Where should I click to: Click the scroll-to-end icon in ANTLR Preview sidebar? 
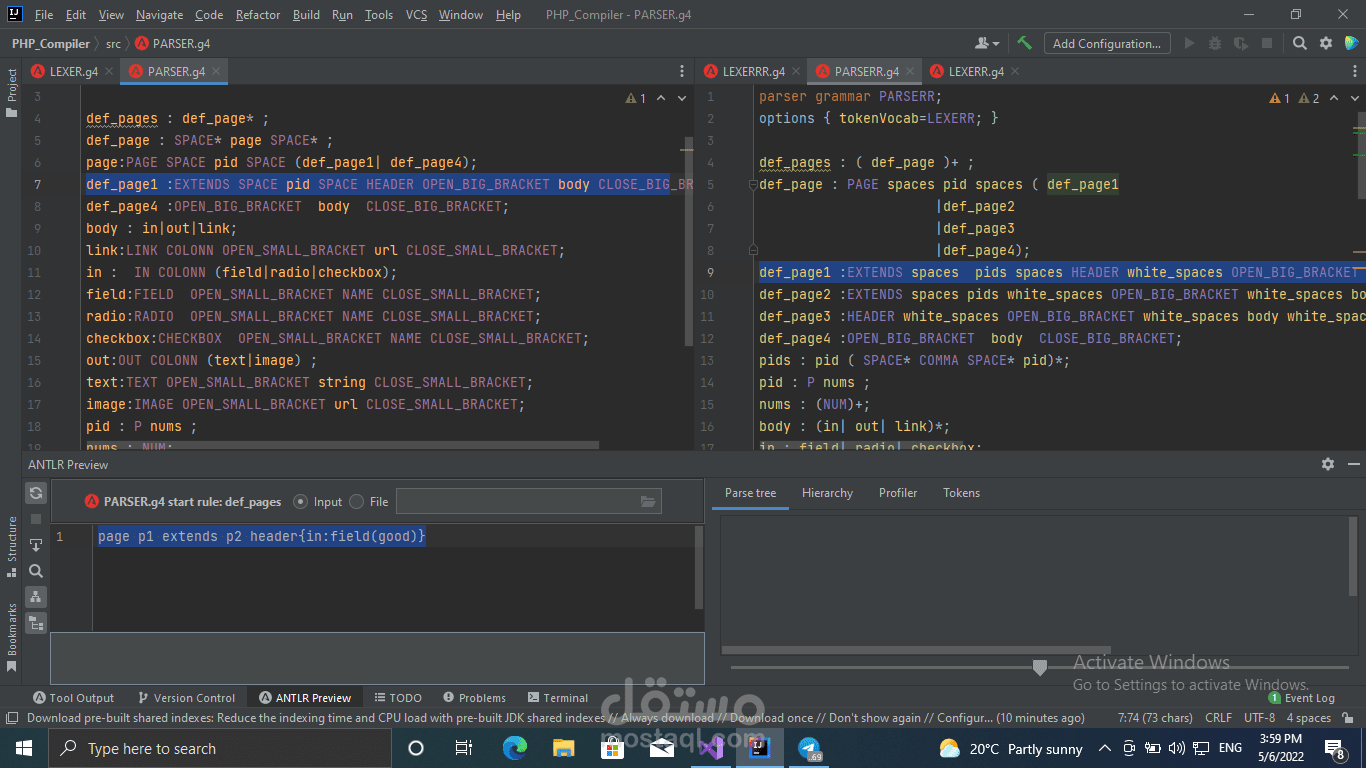click(36, 545)
